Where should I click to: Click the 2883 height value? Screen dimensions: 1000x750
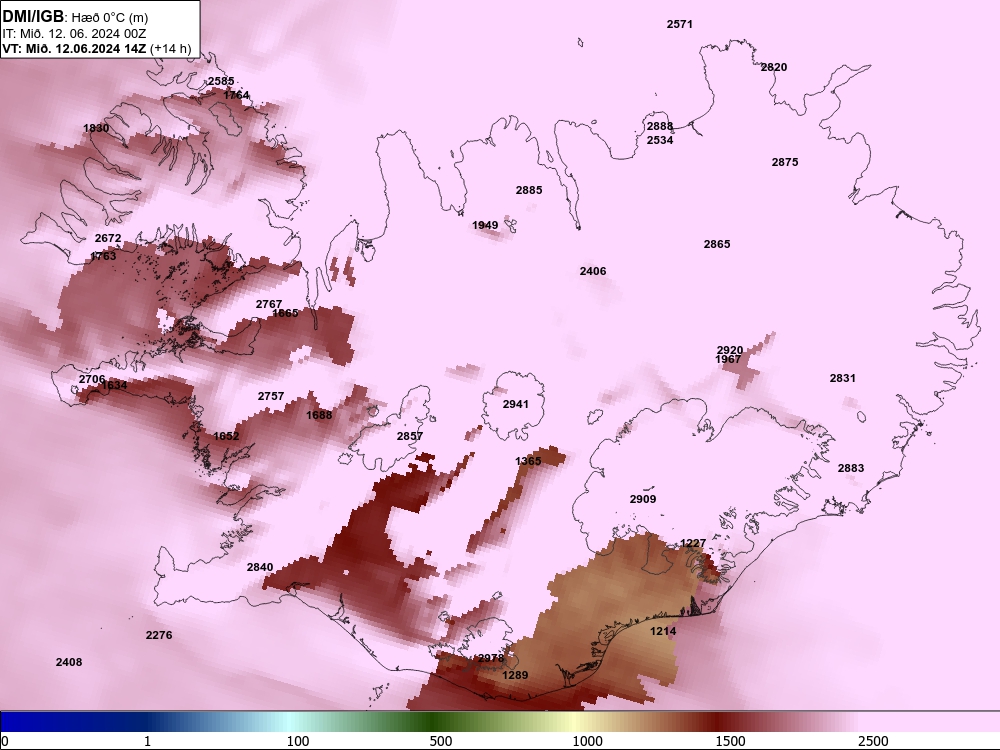pos(851,468)
